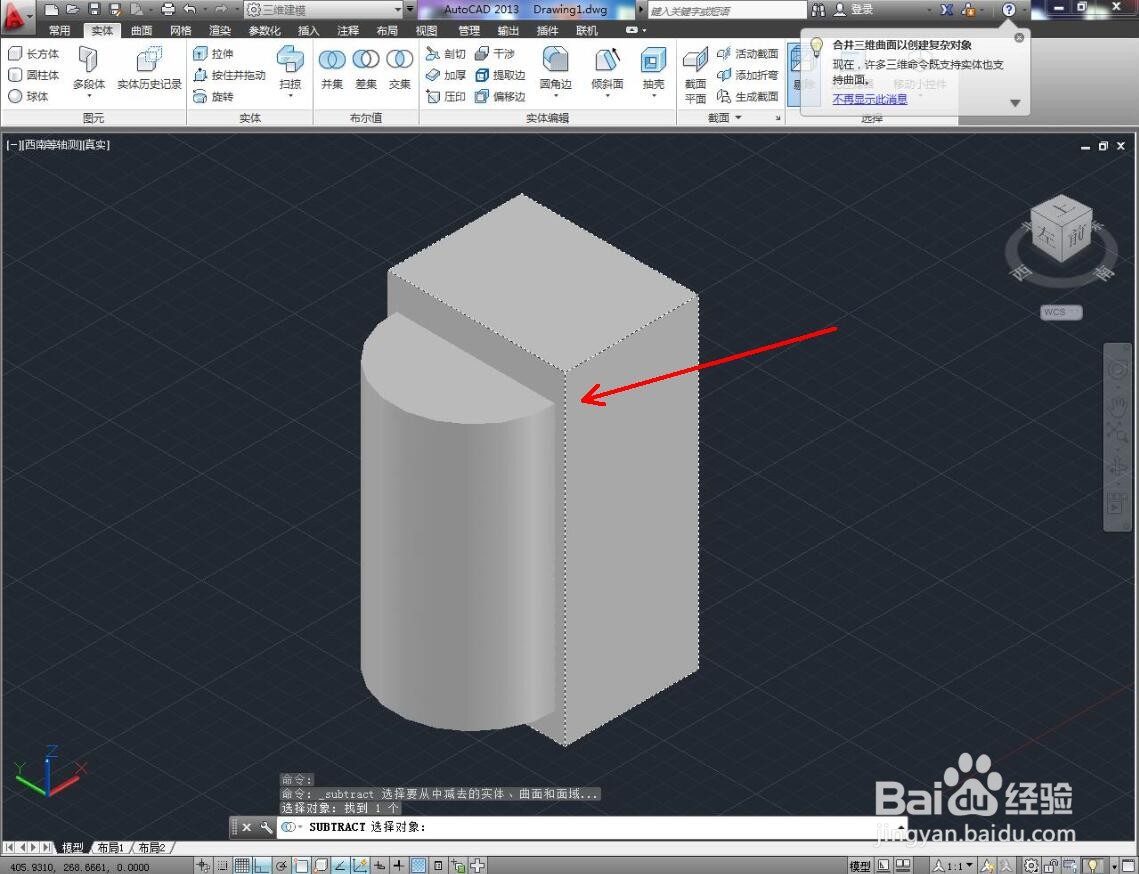Image resolution: width=1139 pixels, height=874 pixels.
Task: Switch to the 渲染 ribbon tab
Action: click(x=220, y=31)
